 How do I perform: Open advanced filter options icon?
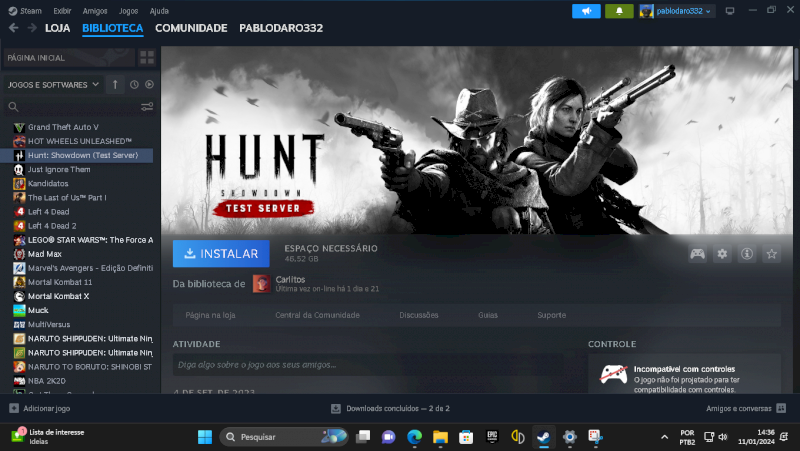pos(147,107)
